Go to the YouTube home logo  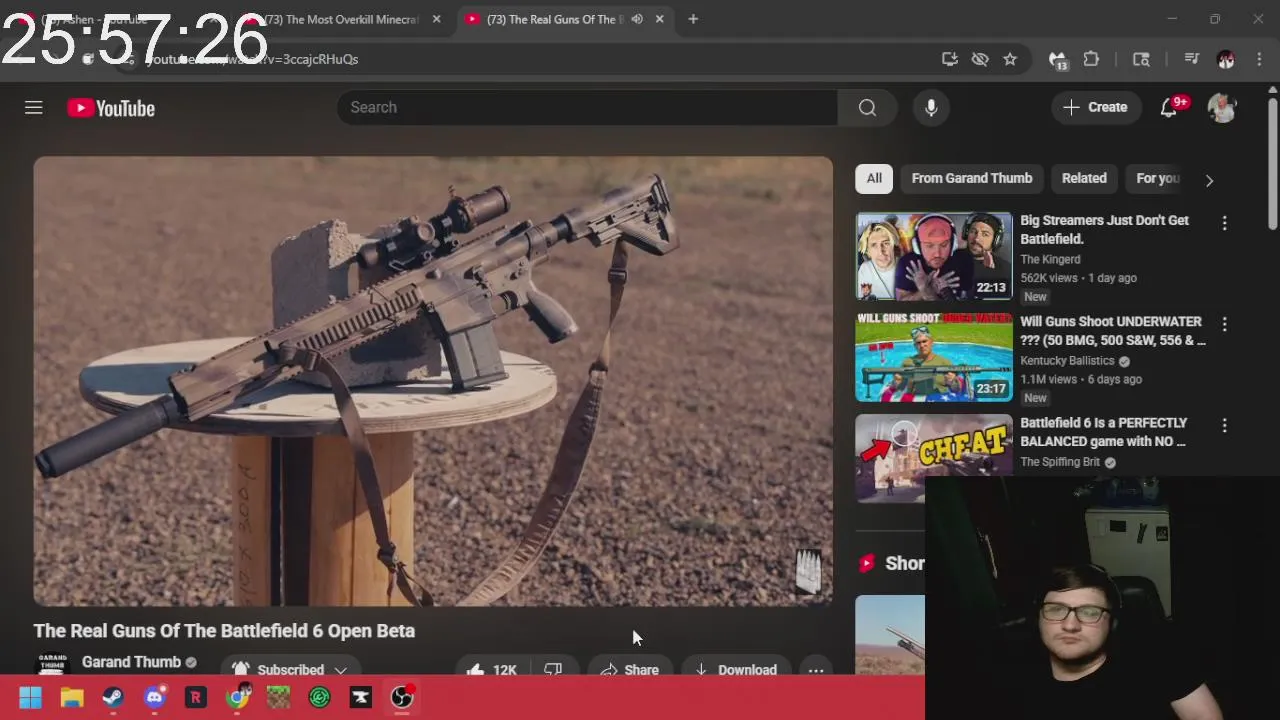[111, 108]
